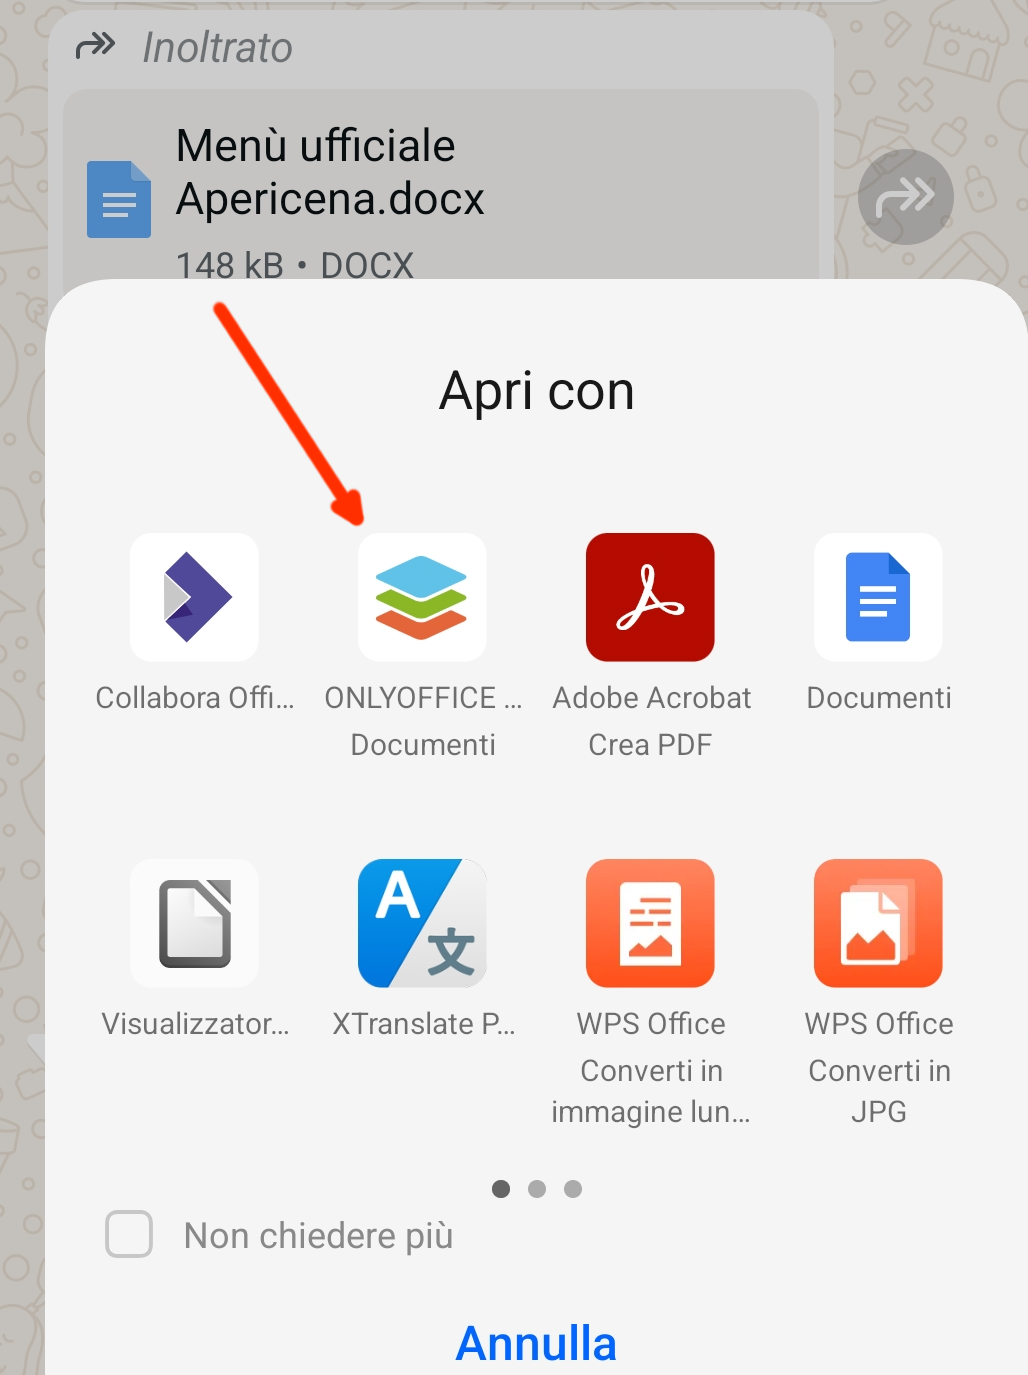
Task: Tap the Visualizzatore document viewer icon
Action: coord(195,923)
